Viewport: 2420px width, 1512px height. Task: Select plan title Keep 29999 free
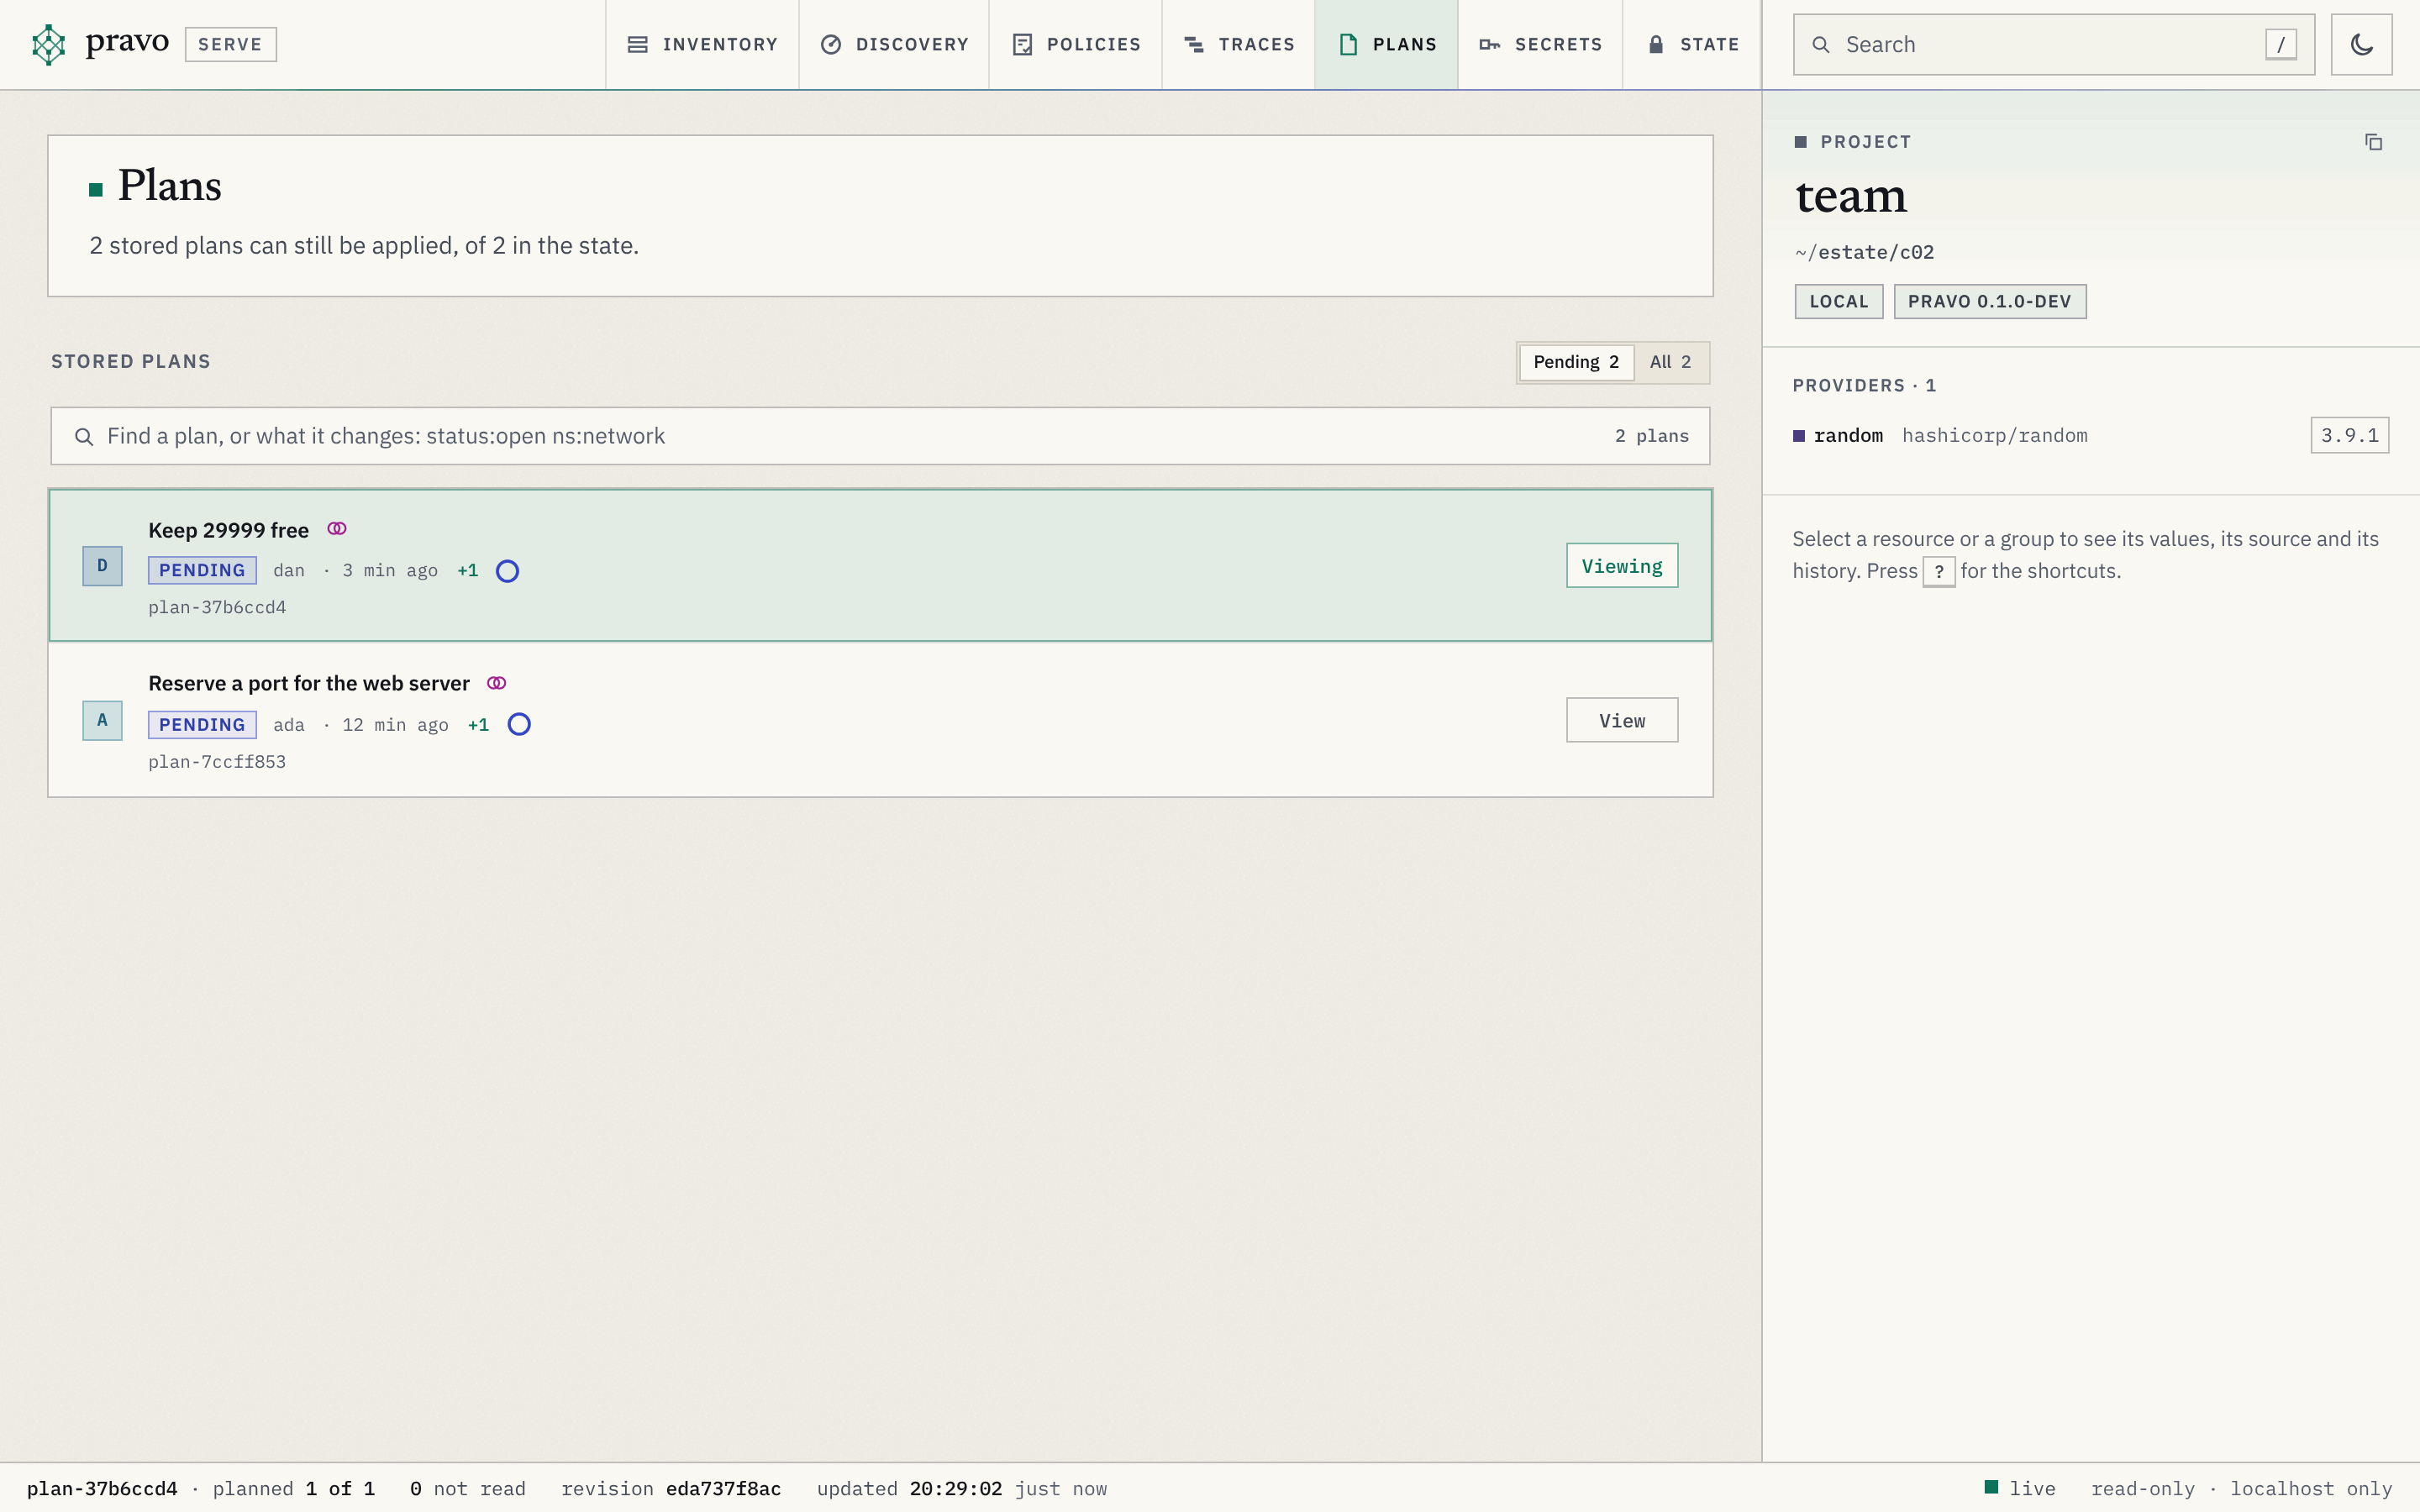pyautogui.click(x=228, y=530)
